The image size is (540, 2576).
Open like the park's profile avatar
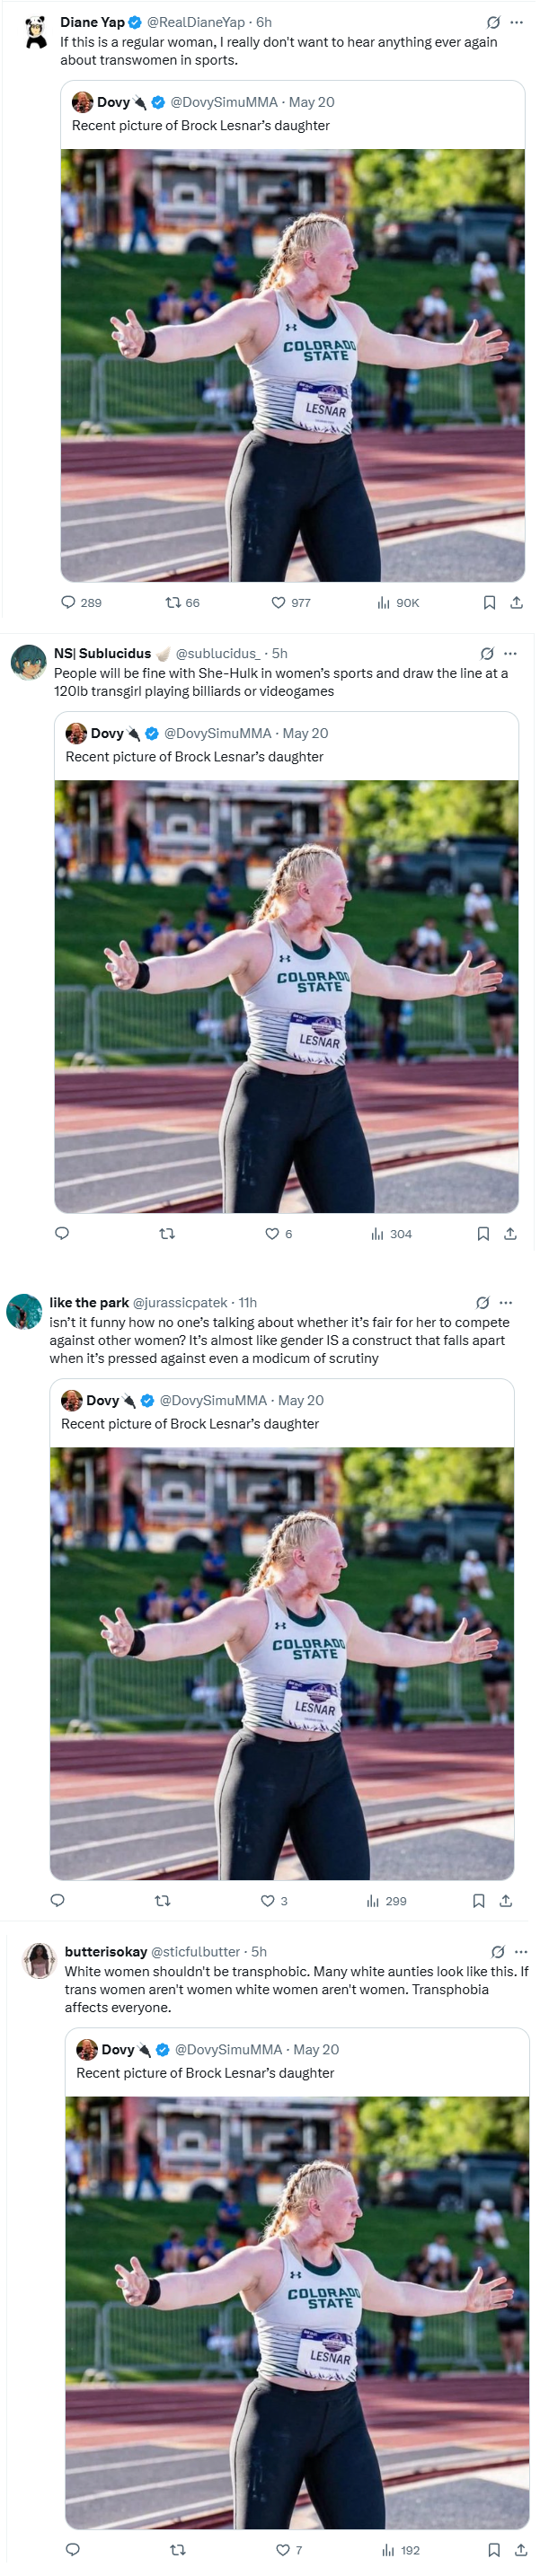coord(24,1311)
